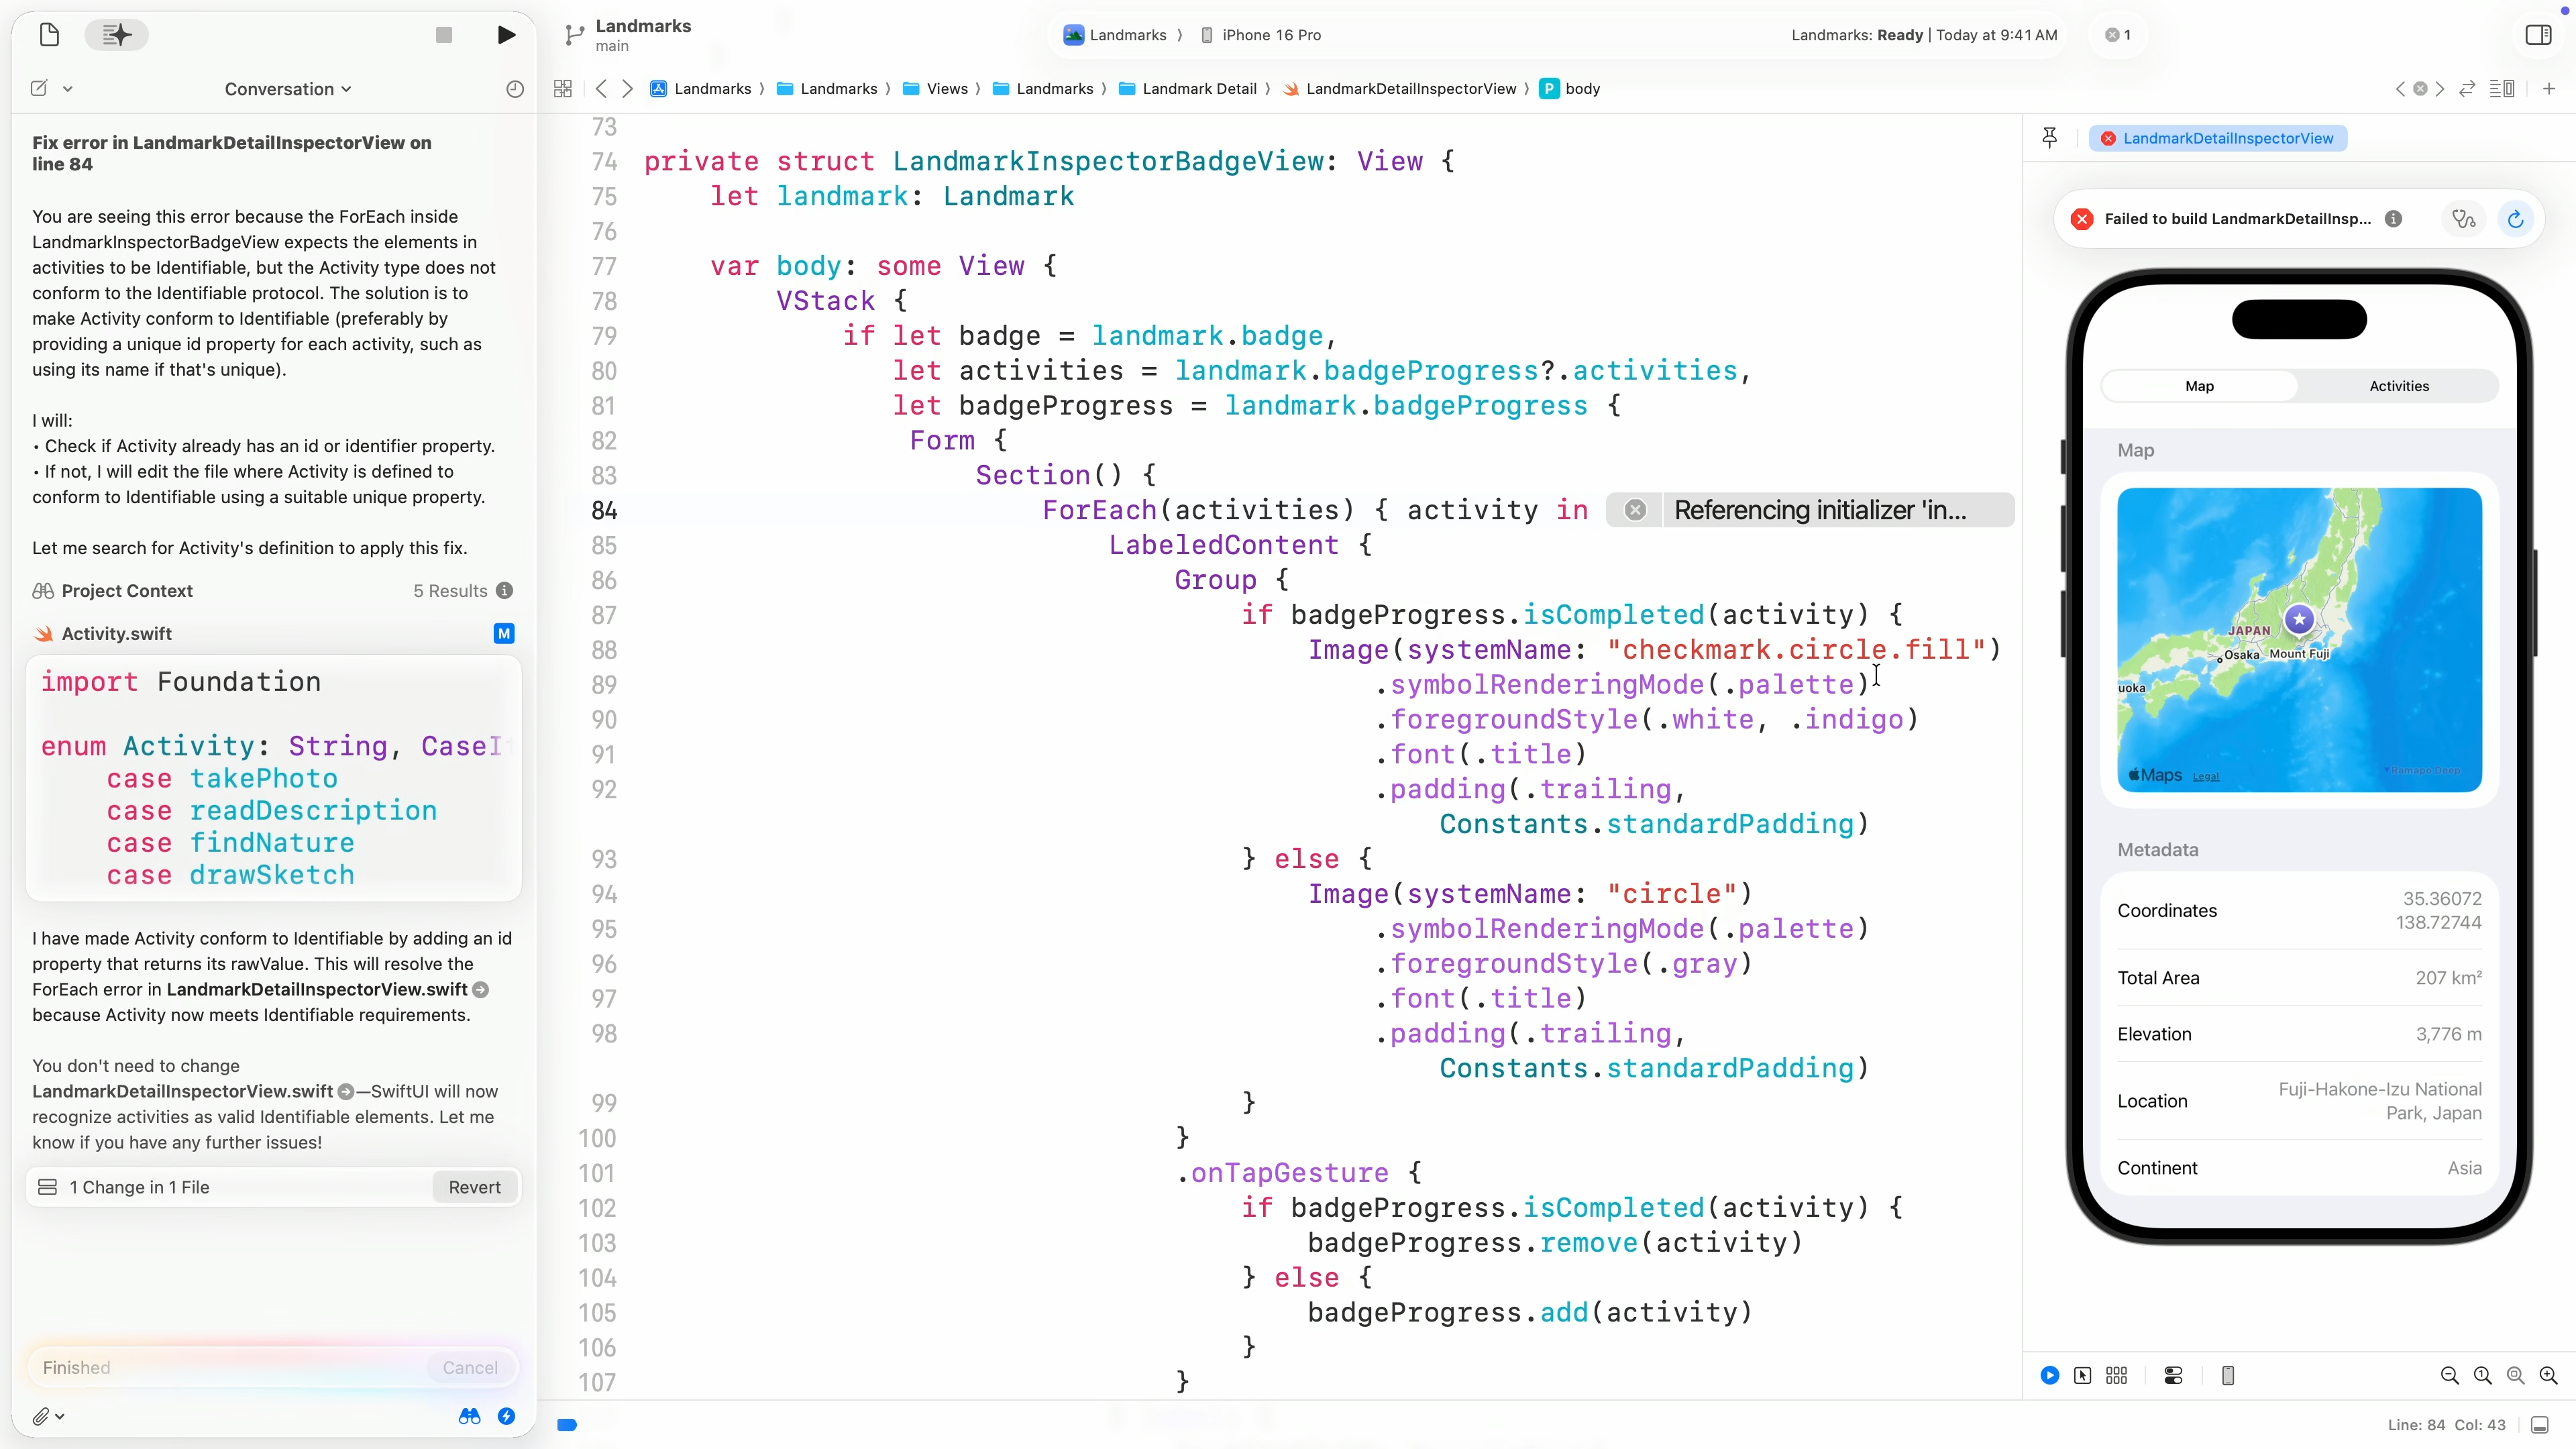Open the coding assistant sparkle panel
The image size is (2576, 1449).
coord(116,35)
